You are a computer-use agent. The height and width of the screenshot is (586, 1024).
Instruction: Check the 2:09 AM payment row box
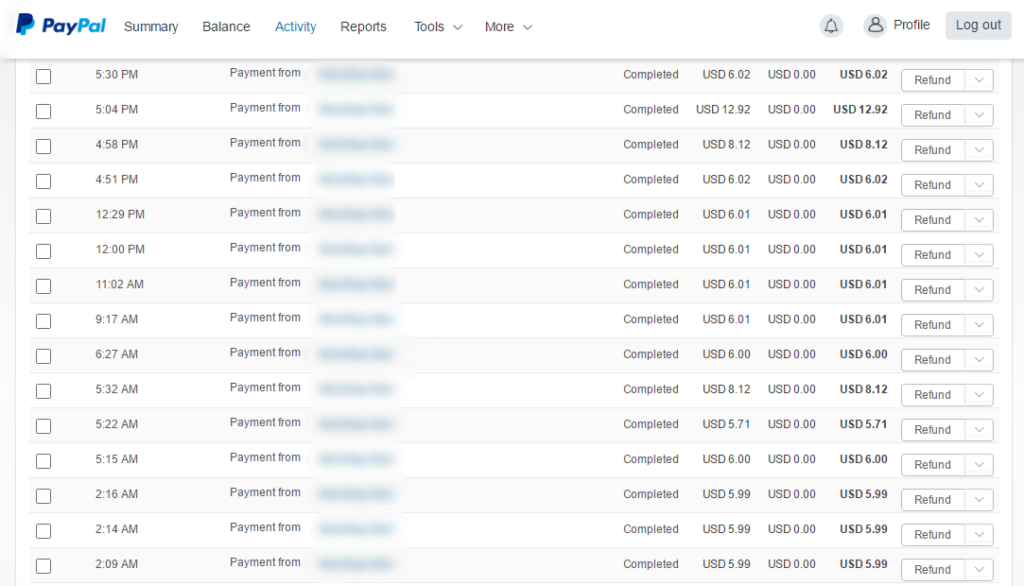coord(44,566)
